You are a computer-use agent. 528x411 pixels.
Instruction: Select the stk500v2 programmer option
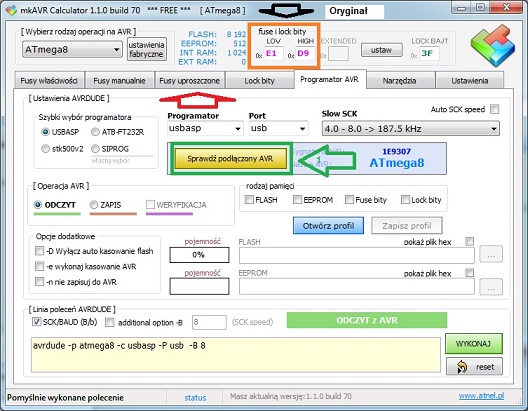45,148
